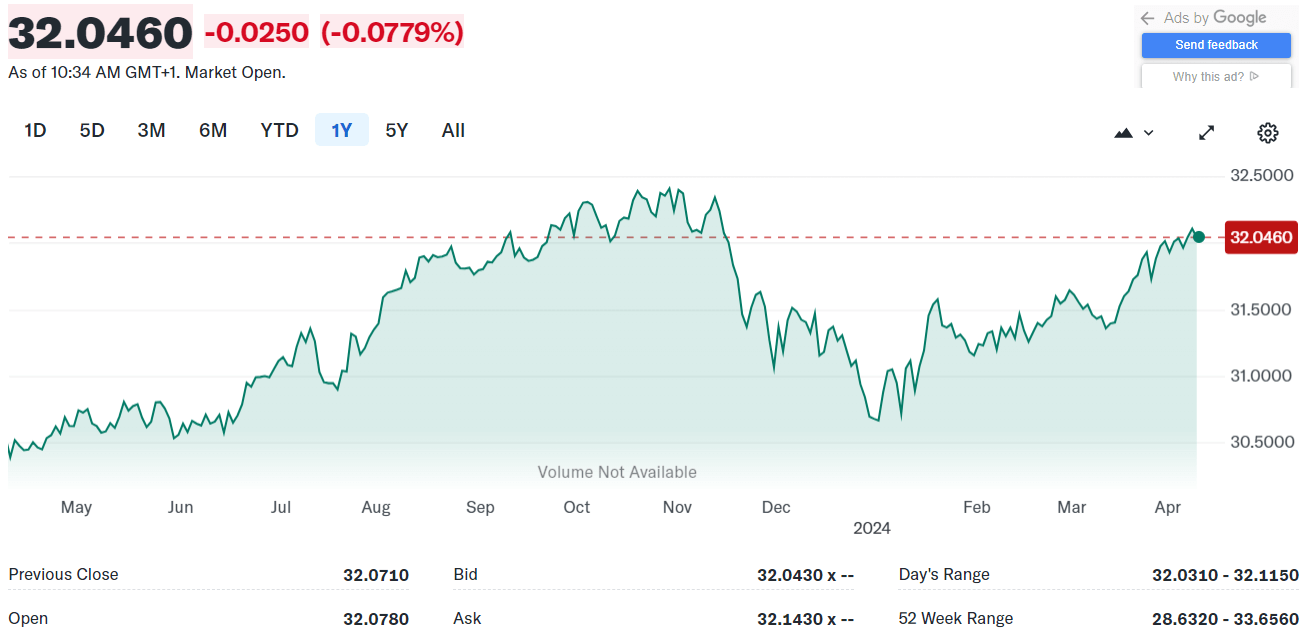This screenshot has height=636, width=1304.
Task: Click the 52 Week Range value
Action: [x=1225, y=619]
